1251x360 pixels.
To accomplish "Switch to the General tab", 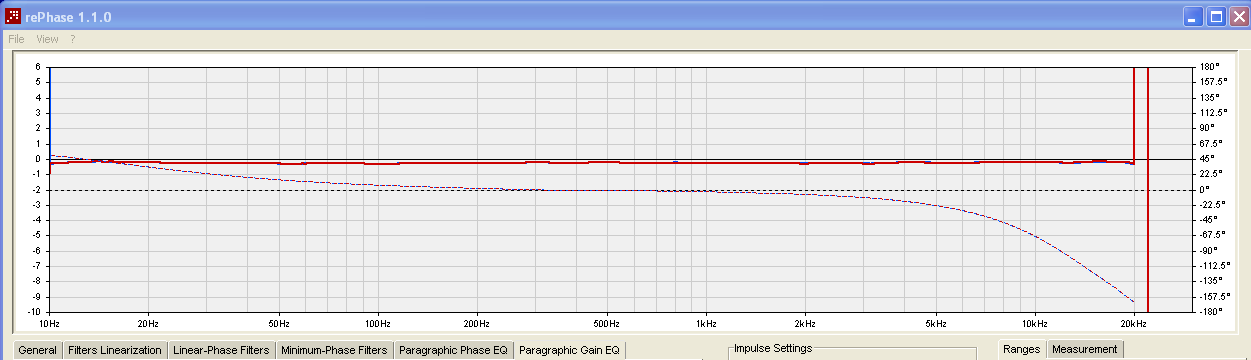I will coord(37,351).
